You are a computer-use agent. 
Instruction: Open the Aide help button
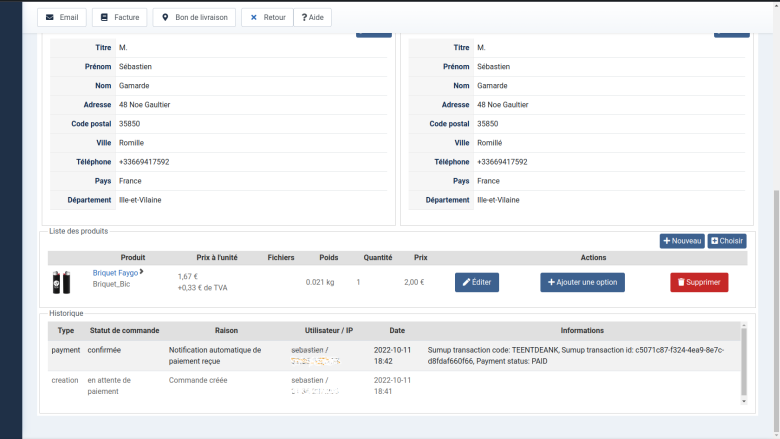tap(312, 18)
